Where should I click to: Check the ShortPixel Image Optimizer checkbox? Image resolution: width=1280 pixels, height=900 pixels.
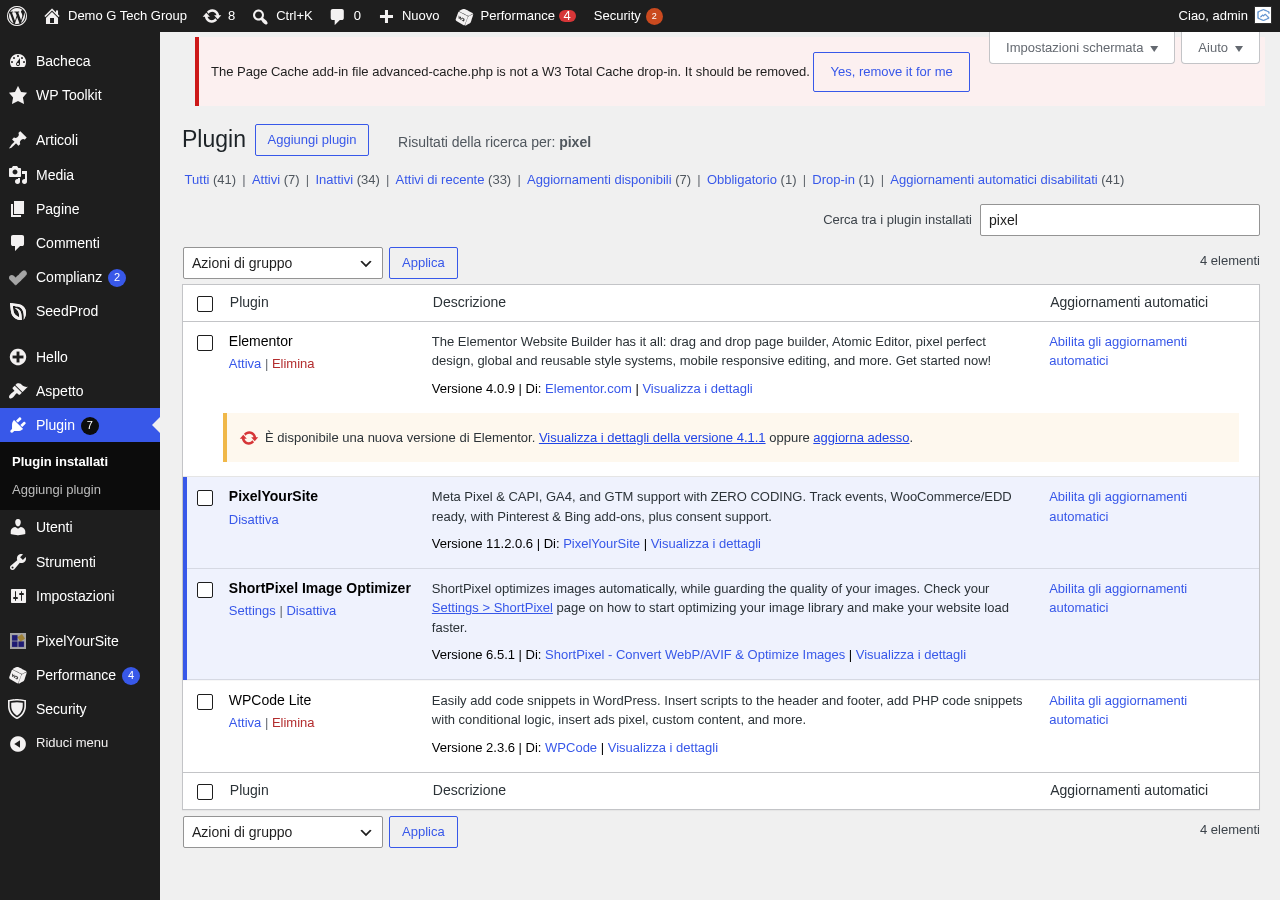[205, 590]
